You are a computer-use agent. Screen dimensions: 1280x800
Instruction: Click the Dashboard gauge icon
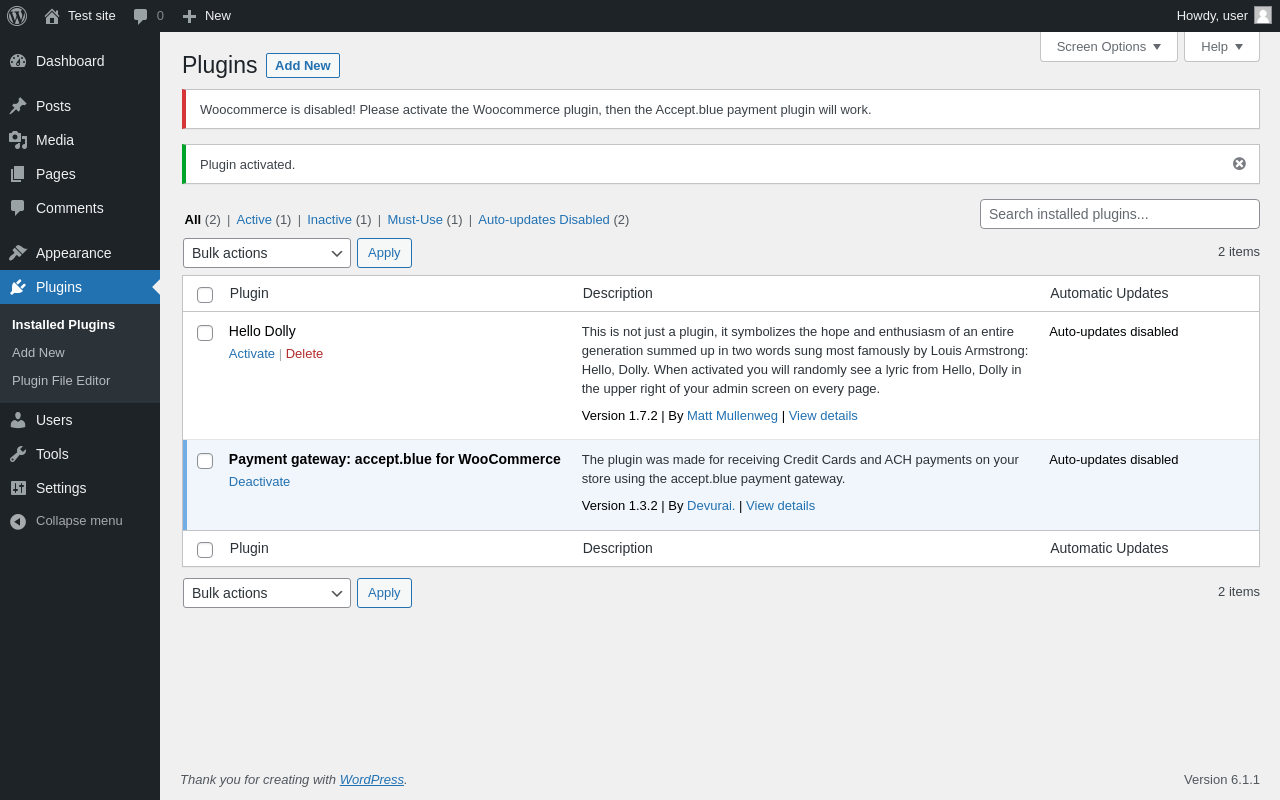click(x=18, y=61)
